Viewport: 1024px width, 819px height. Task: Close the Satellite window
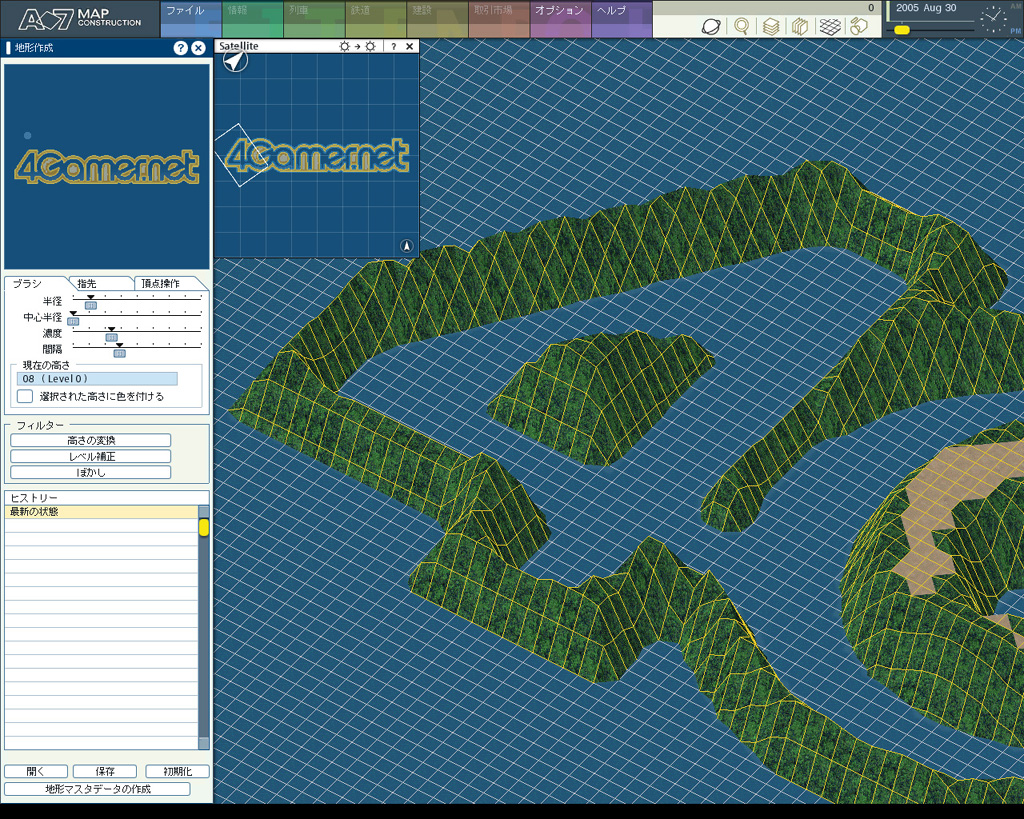409,46
